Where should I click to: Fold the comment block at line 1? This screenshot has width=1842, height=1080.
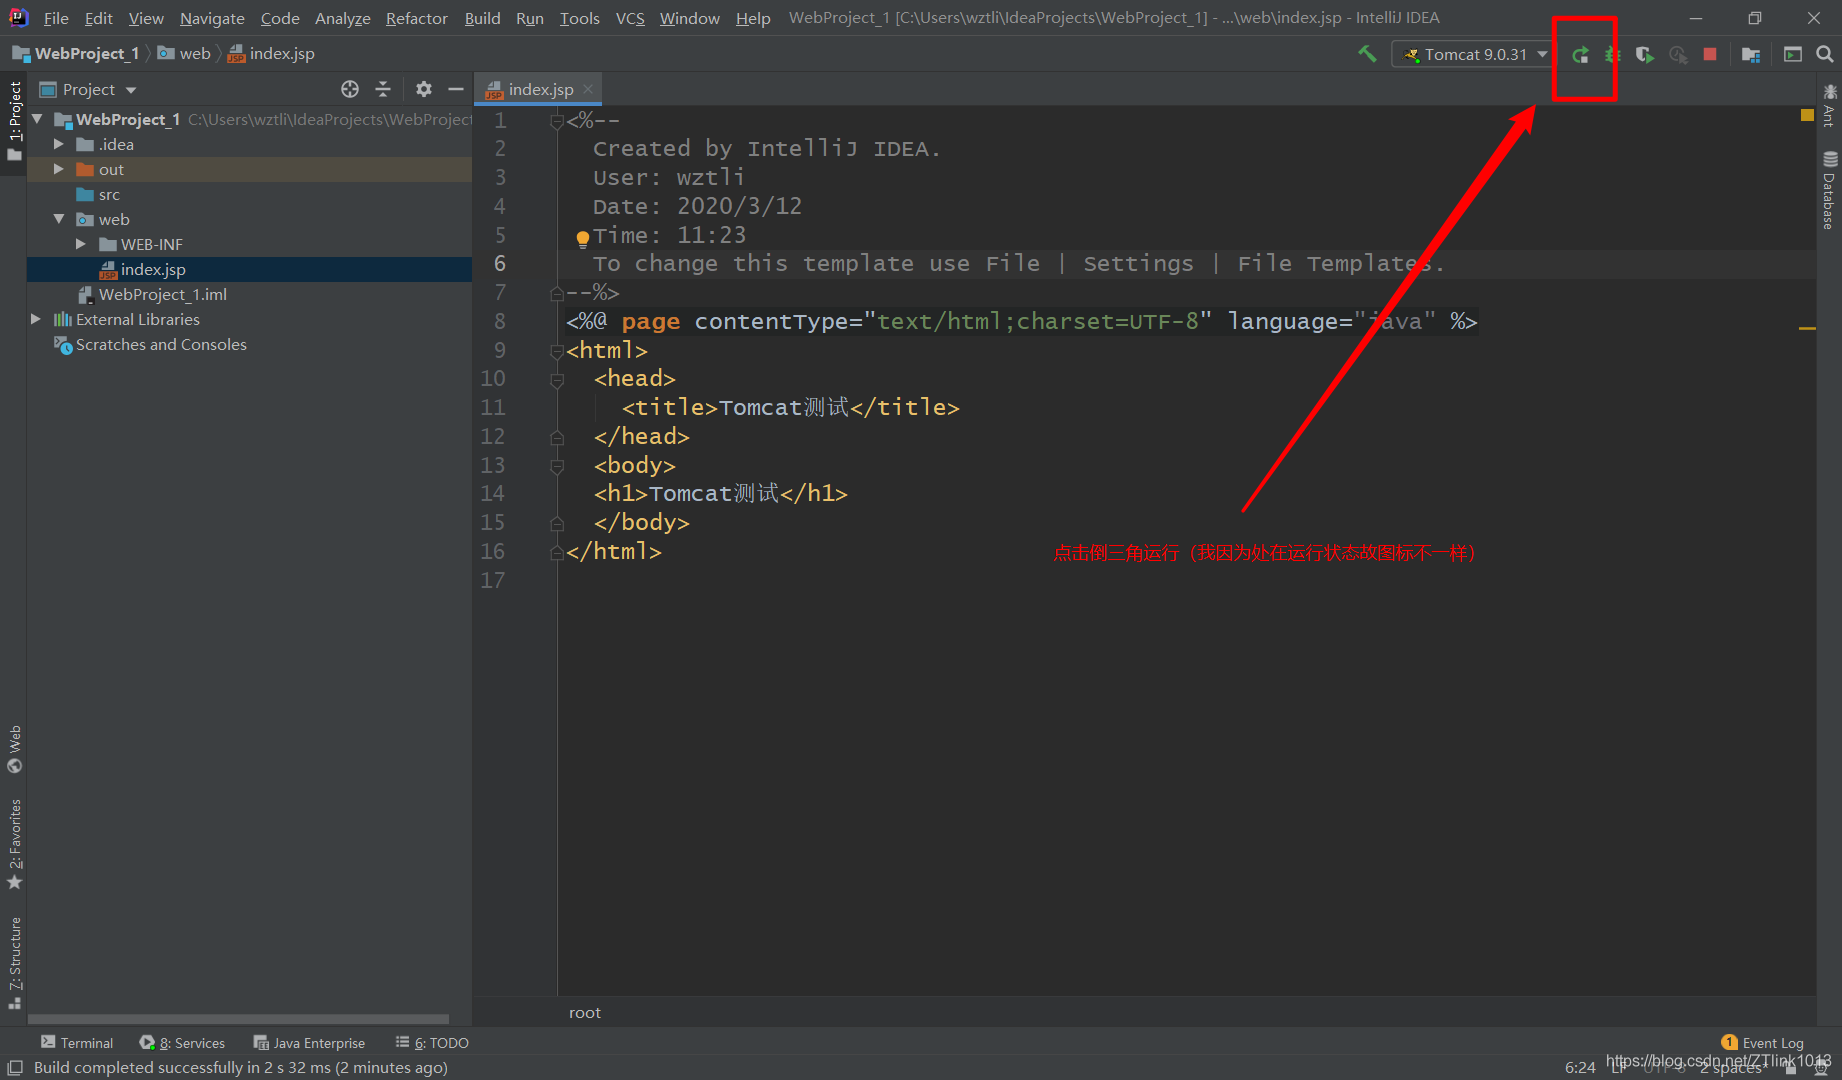click(557, 121)
